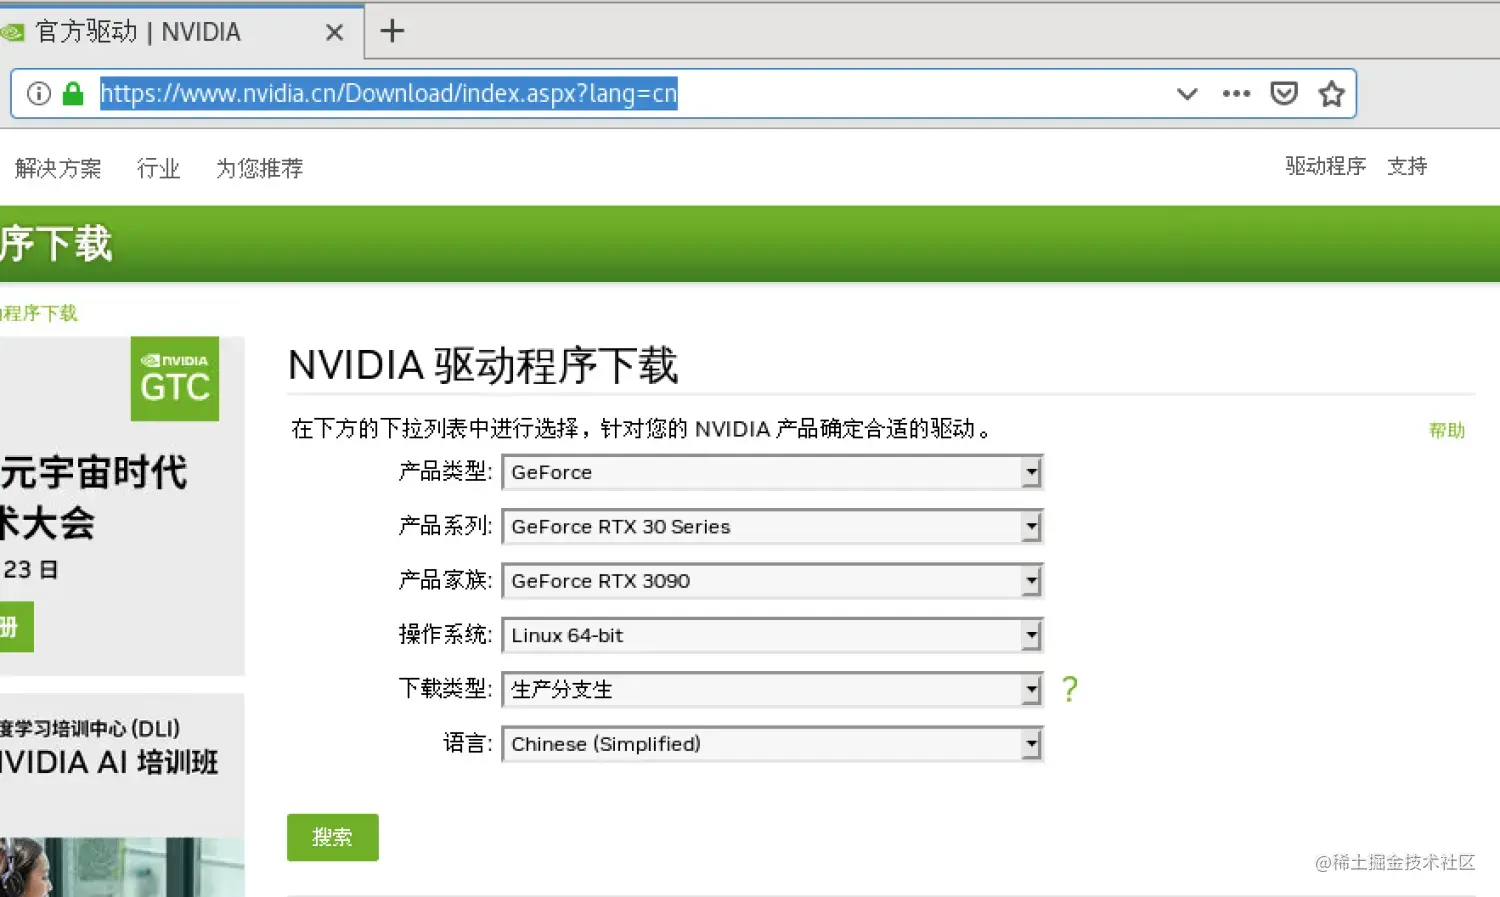Open the page actions ellipsis icon
This screenshot has width=1500, height=897.
tap(1236, 93)
